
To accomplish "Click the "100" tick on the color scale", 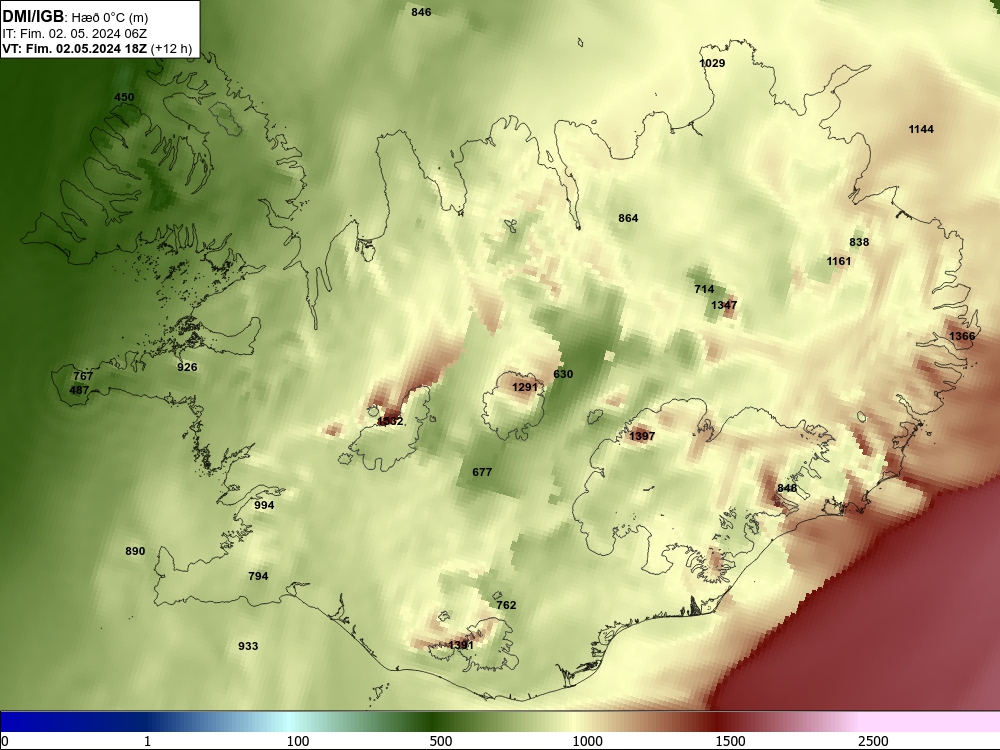I will pyautogui.click(x=298, y=741).
